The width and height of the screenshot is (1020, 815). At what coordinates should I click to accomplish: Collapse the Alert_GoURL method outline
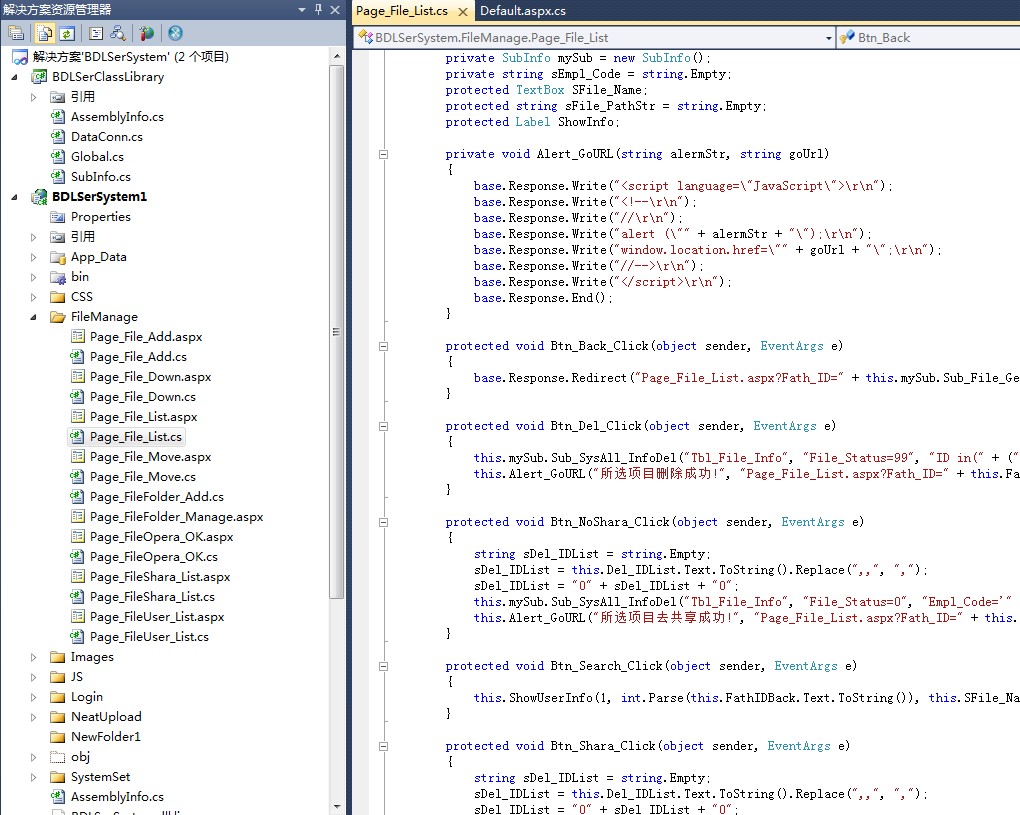(x=383, y=154)
